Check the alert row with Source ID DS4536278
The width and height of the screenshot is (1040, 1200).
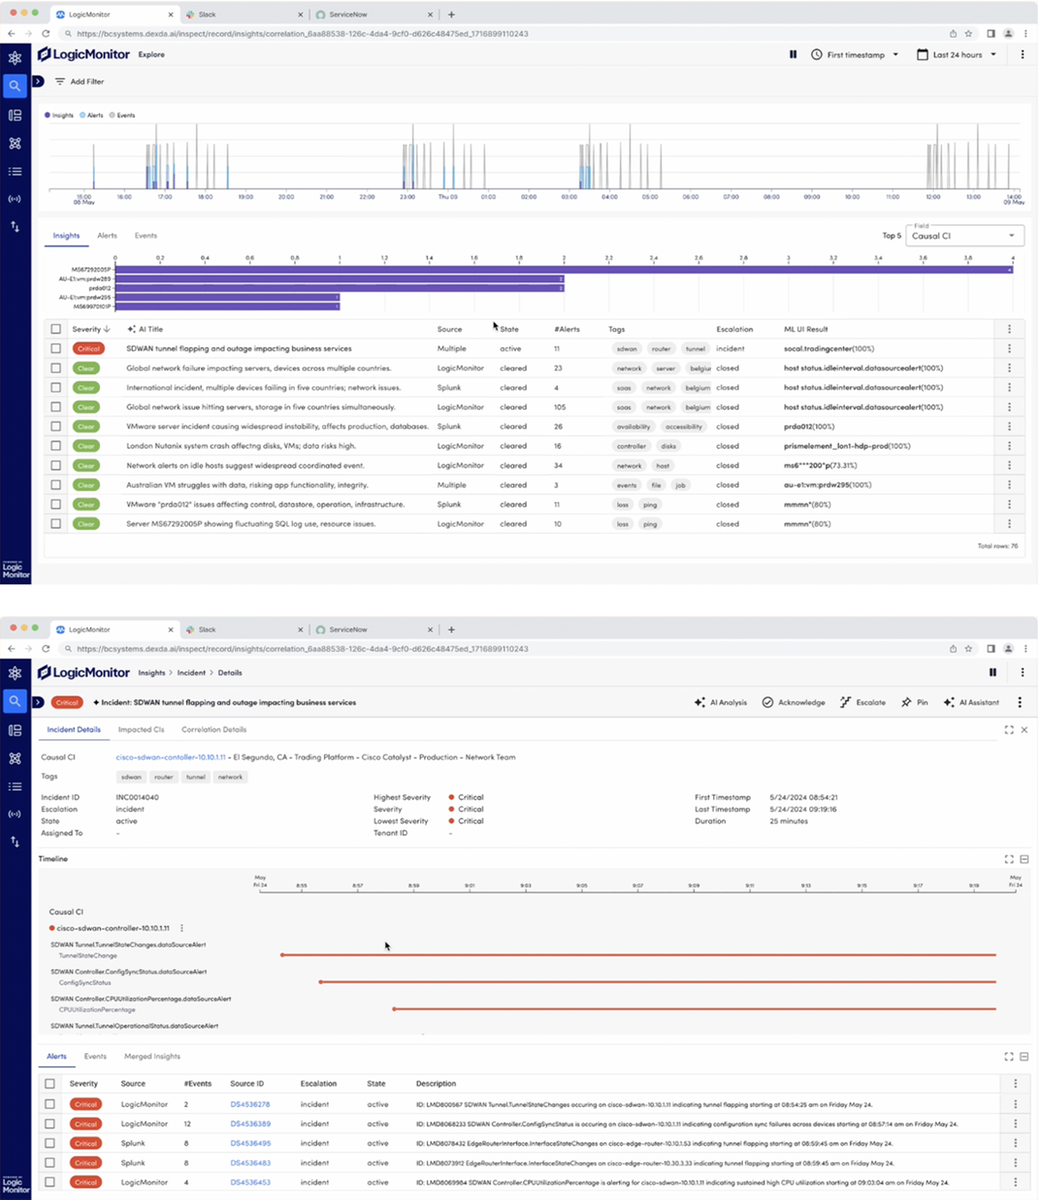pyautogui.click(x=50, y=1104)
